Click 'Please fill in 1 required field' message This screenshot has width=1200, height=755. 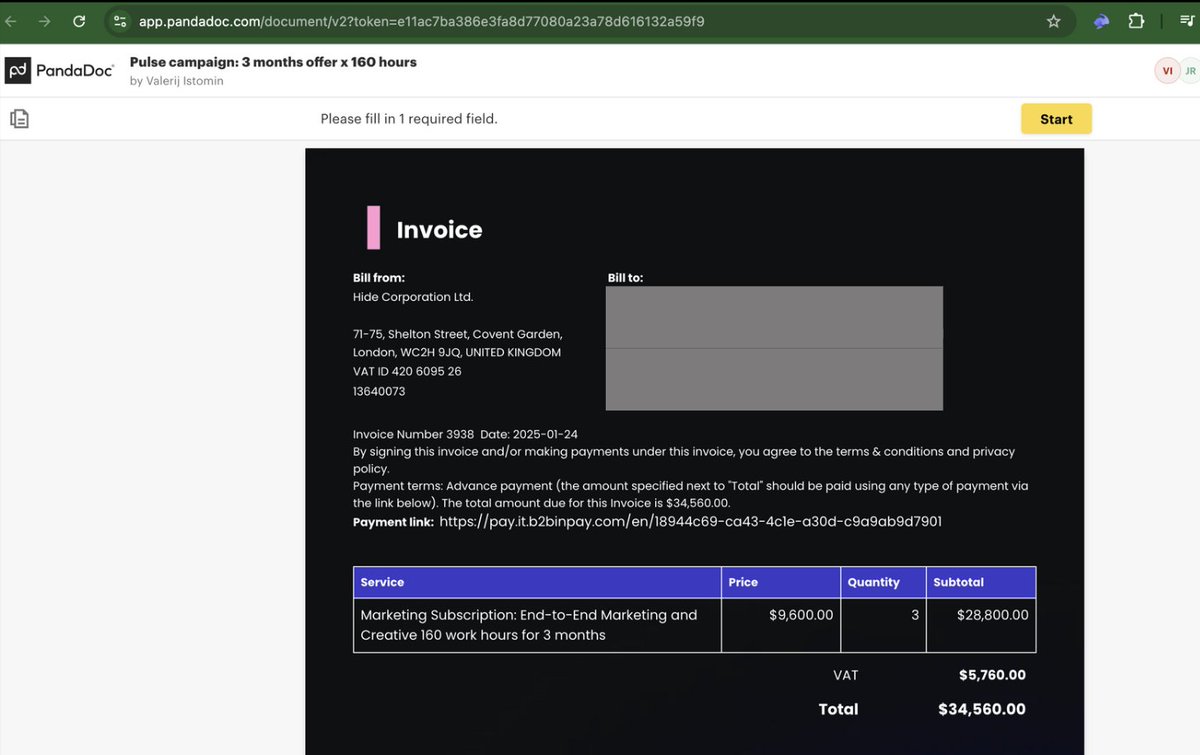coord(409,119)
